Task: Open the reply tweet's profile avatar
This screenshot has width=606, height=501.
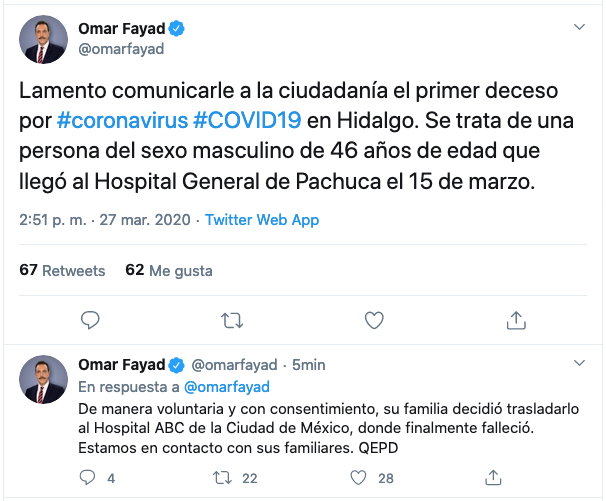Action: (x=44, y=379)
